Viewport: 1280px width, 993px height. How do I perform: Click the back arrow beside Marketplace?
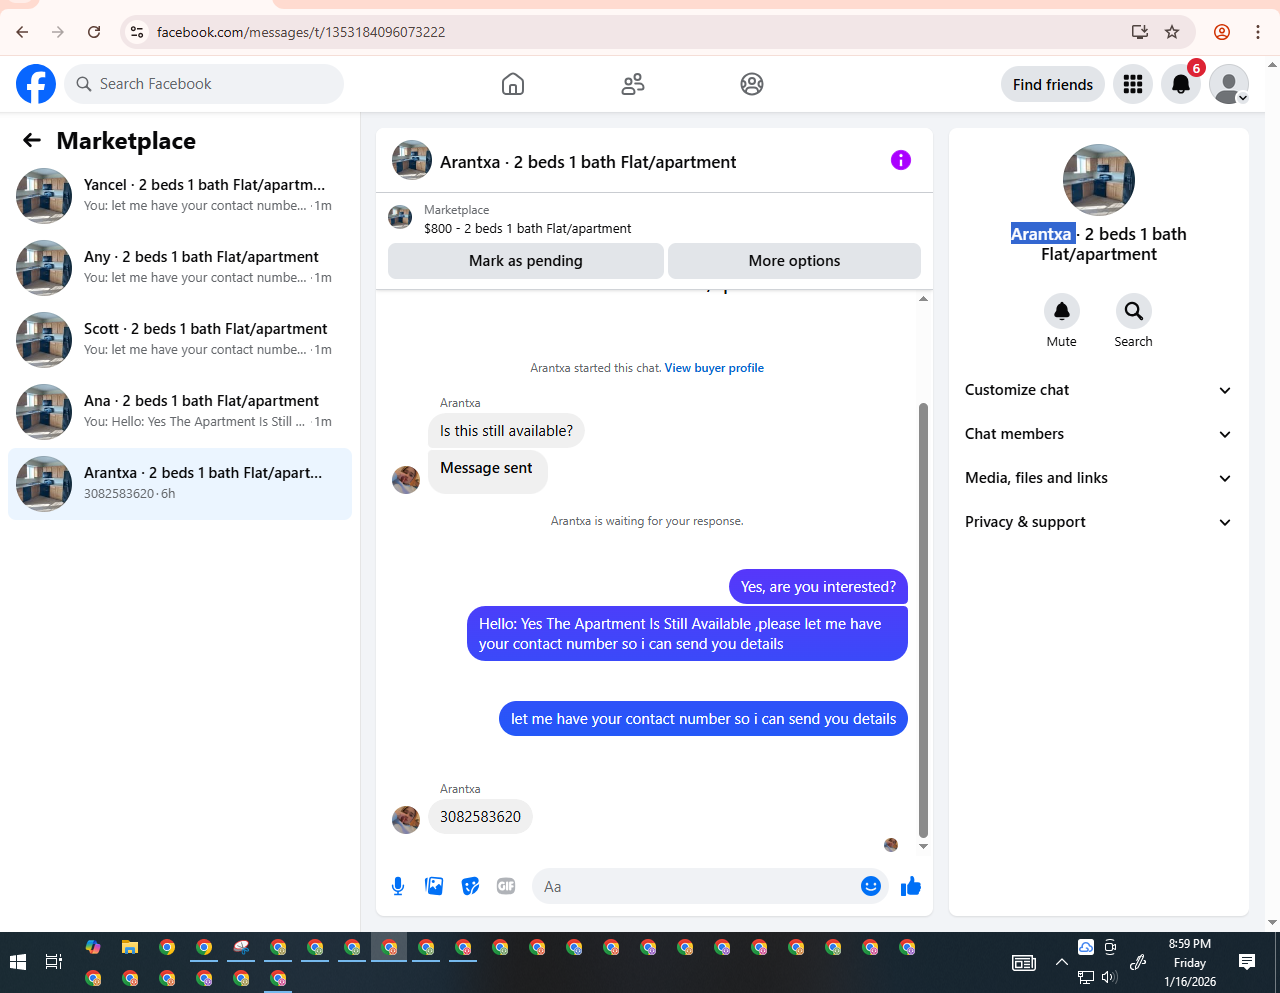click(32, 141)
